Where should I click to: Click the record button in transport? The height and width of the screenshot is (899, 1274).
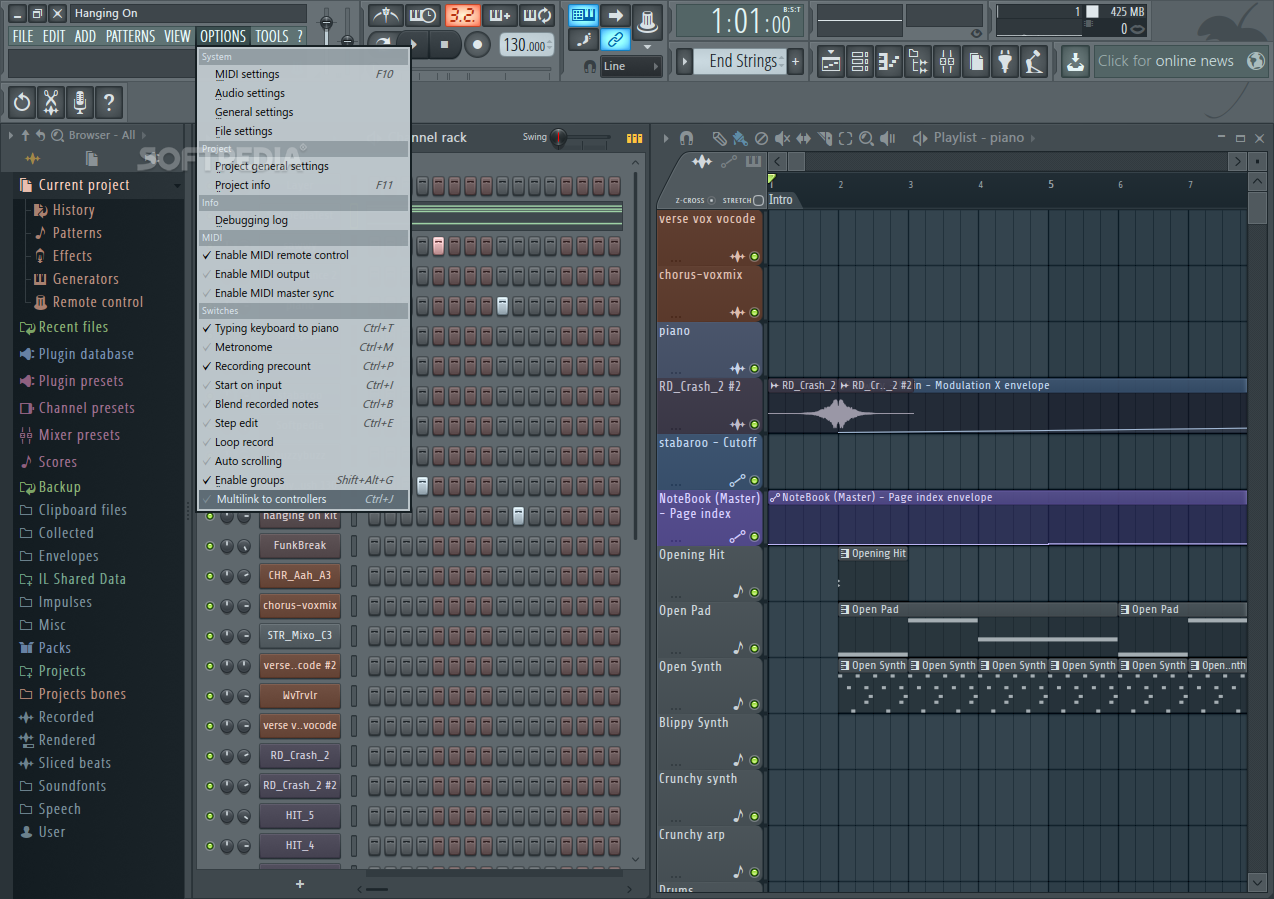click(x=478, y=44)
